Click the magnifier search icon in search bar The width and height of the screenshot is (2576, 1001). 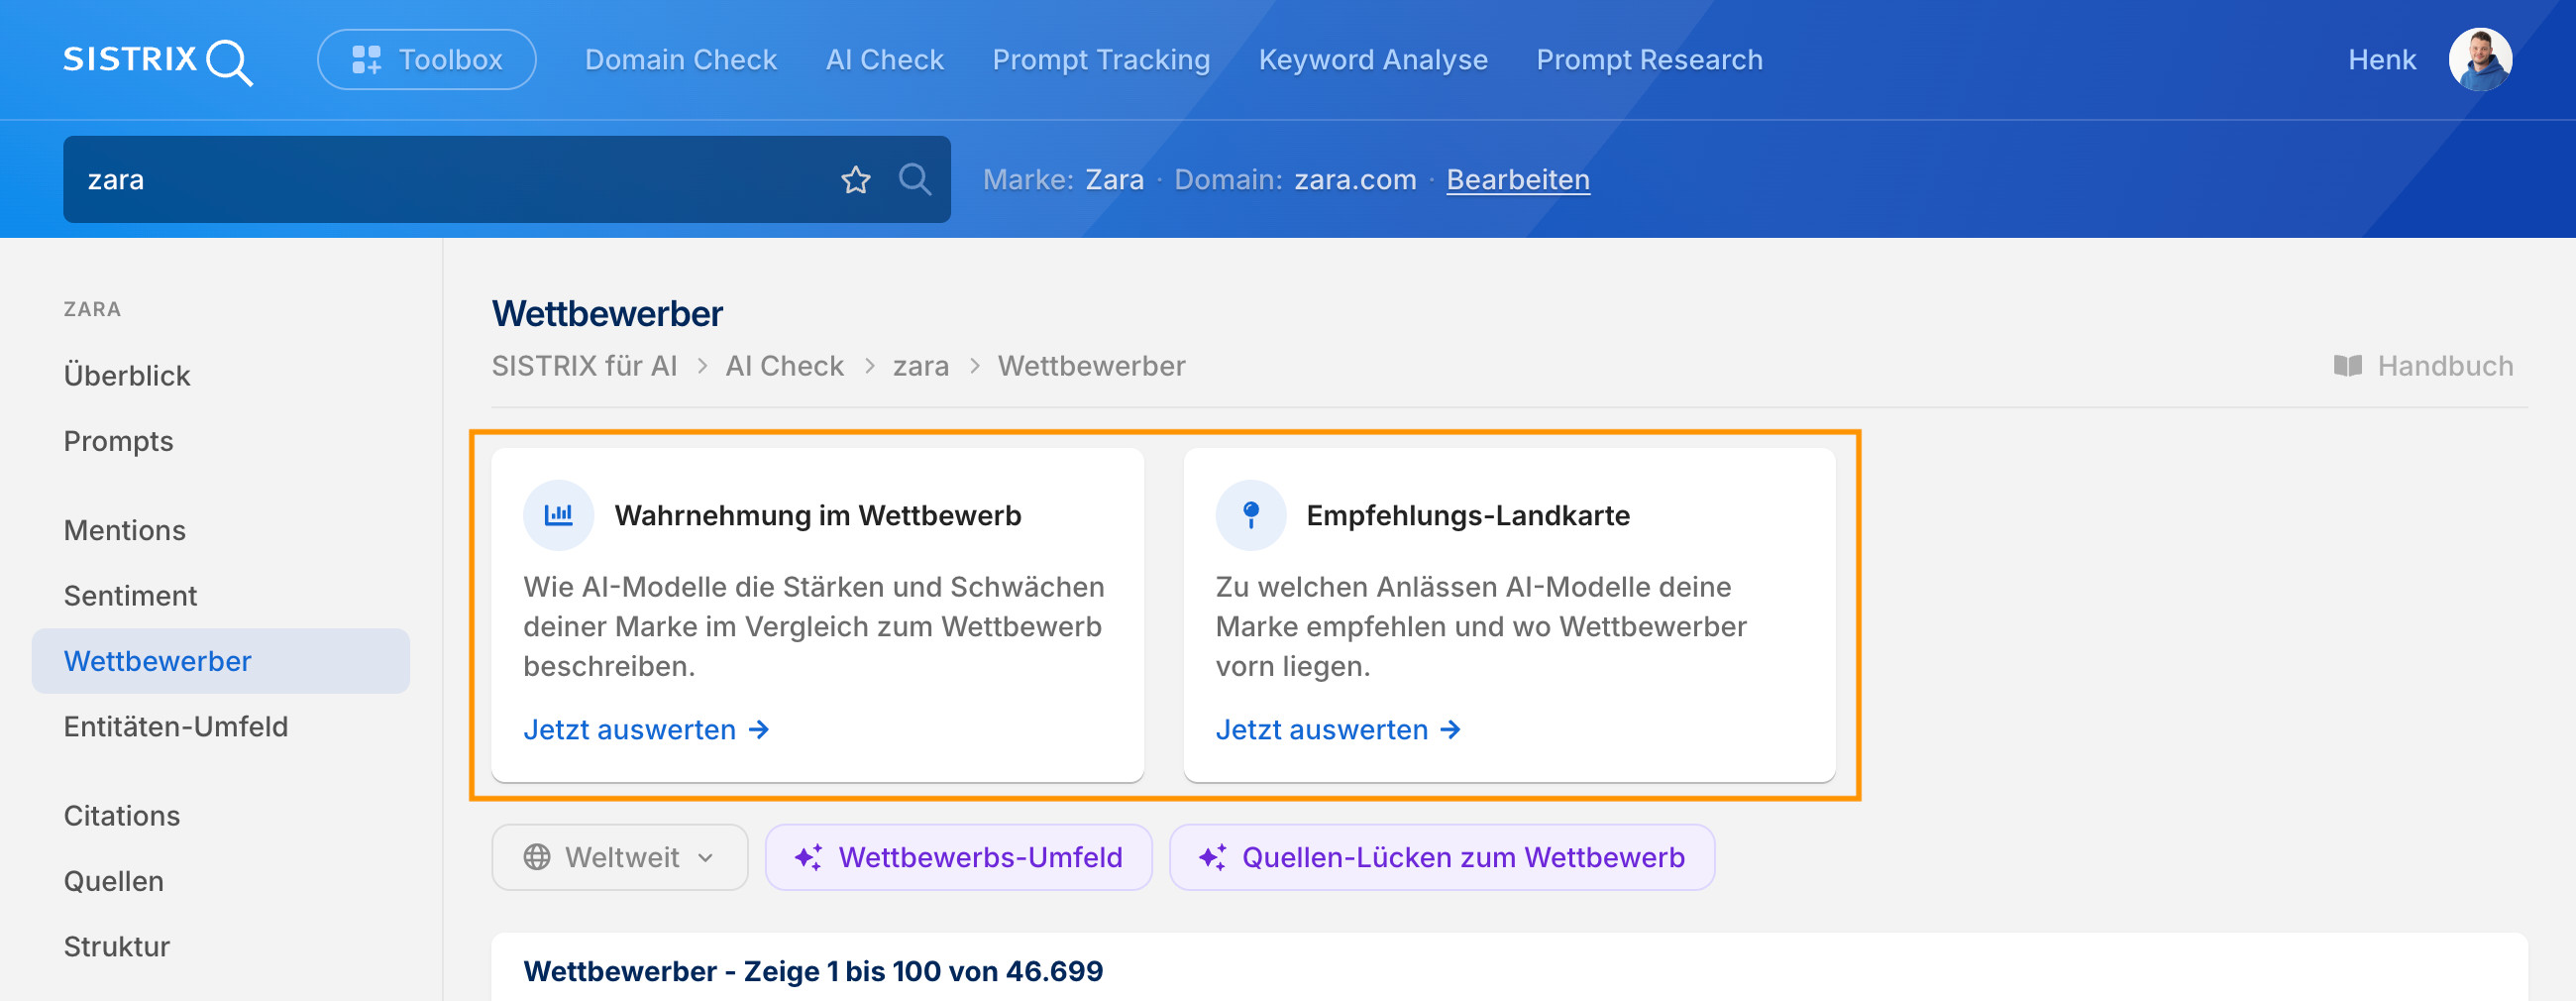pyautogui.click(x=915, y=180)
